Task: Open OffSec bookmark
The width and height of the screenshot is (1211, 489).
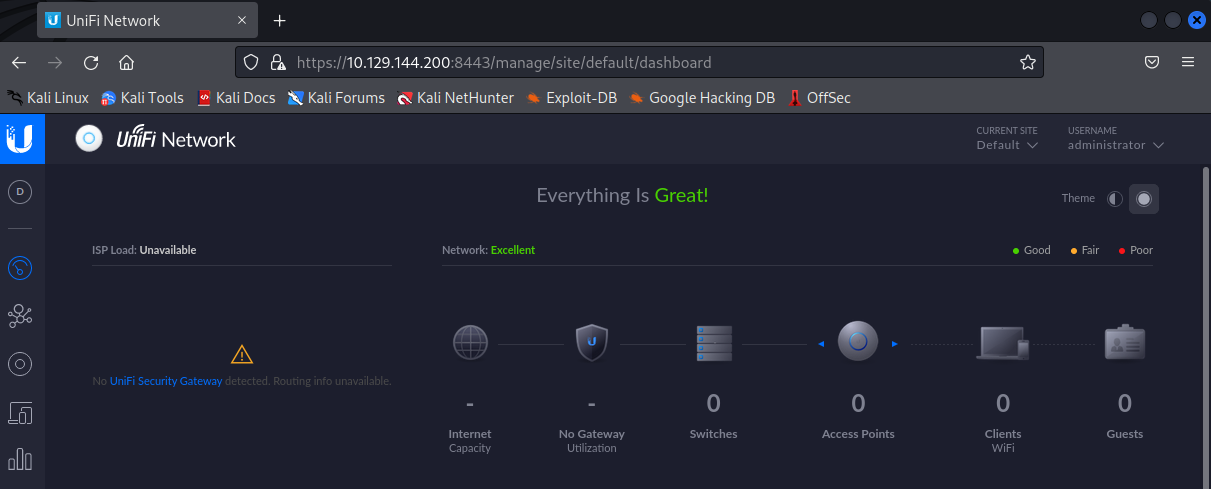Action: [819, 98]
